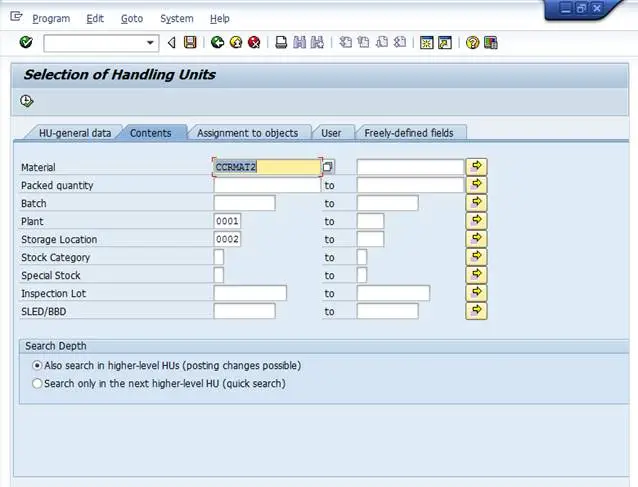Click the red Cancel icon
The width and height of the screenshot is (638, 487).
254,42
